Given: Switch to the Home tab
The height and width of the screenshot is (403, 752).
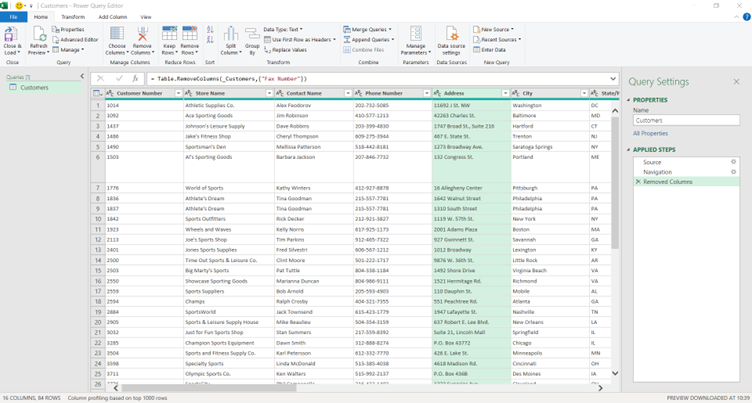Looking at the screenshot, I should (41, 17).
